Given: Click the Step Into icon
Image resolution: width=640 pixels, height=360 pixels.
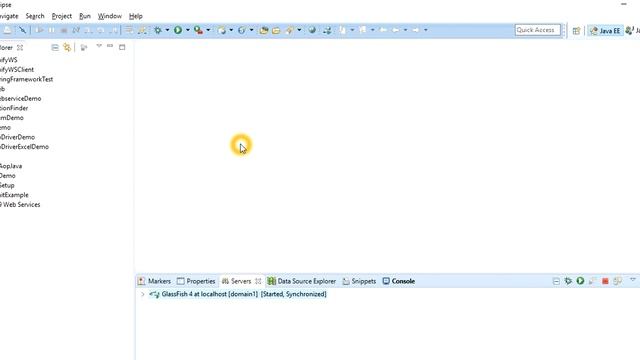Looking at the screenshot, I should [88, 30].
